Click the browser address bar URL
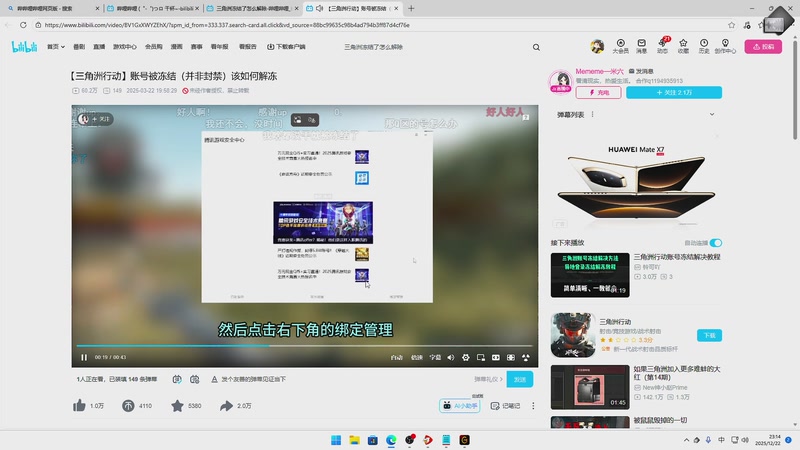 (x=227, y=25)
